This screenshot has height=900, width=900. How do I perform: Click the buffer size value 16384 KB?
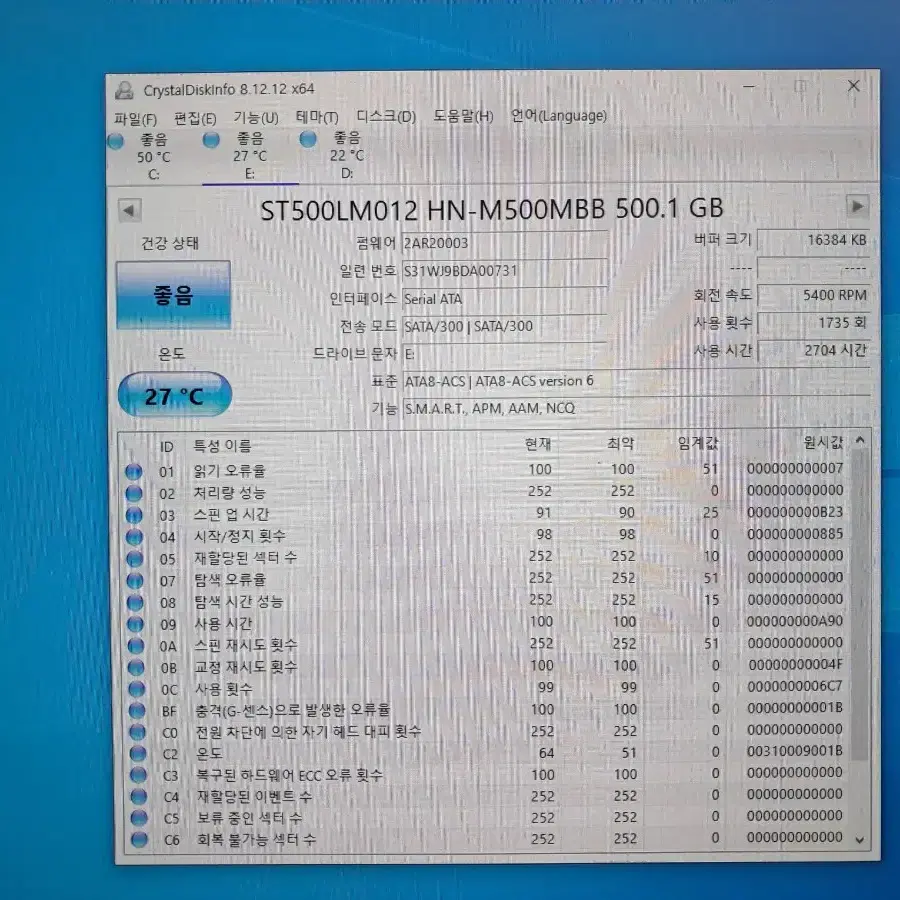click(814, 240)
